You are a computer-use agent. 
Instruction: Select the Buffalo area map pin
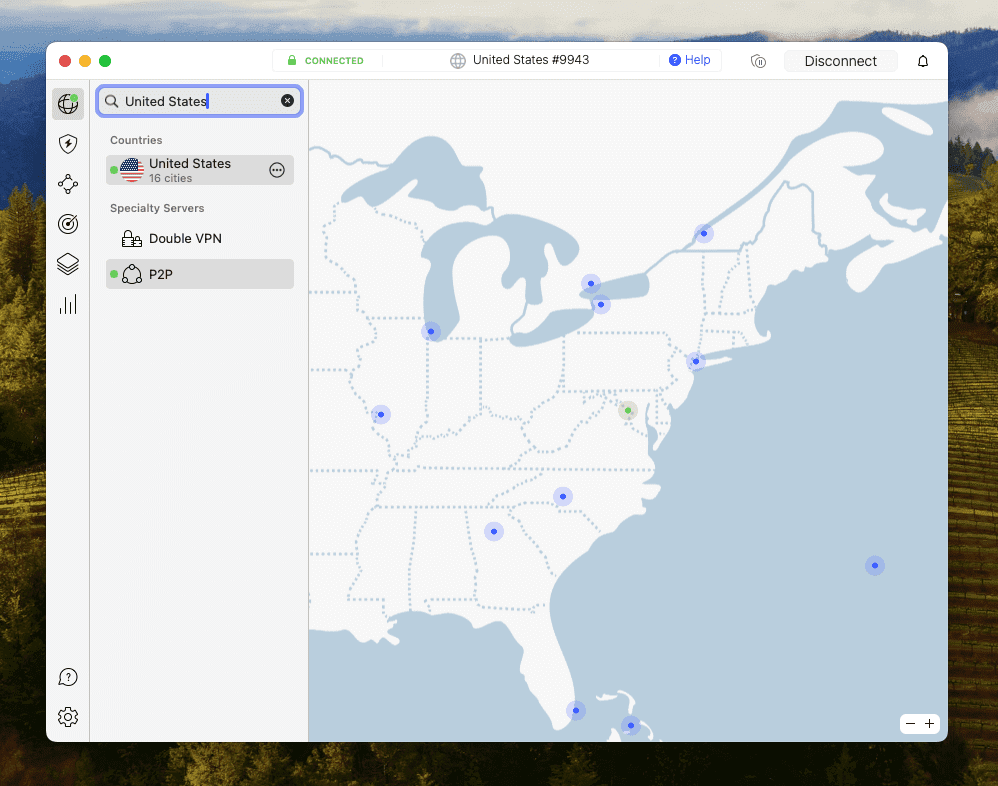click(x=601, y=305)
